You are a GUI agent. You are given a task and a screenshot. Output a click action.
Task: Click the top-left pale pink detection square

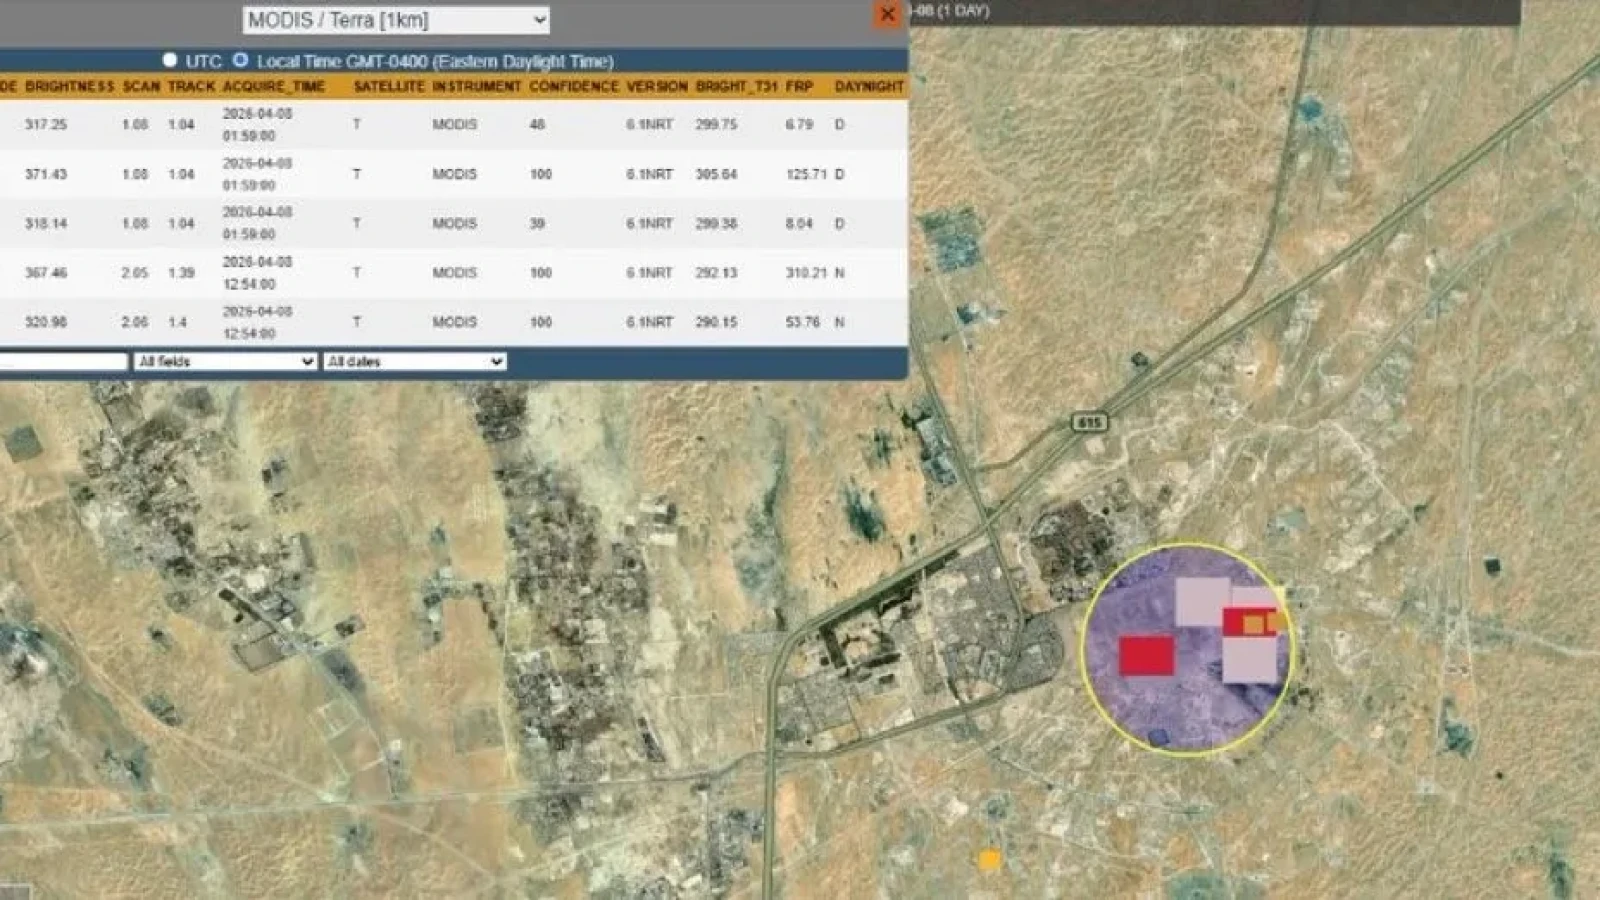tap(1201, 601)
